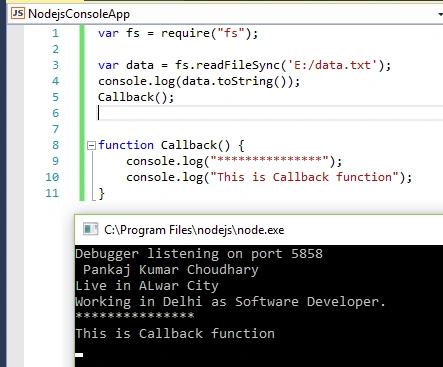Open the NodejsConsoleApp navigation dropdown
Viewport: 443px width, 367px height.
[225, 14]
